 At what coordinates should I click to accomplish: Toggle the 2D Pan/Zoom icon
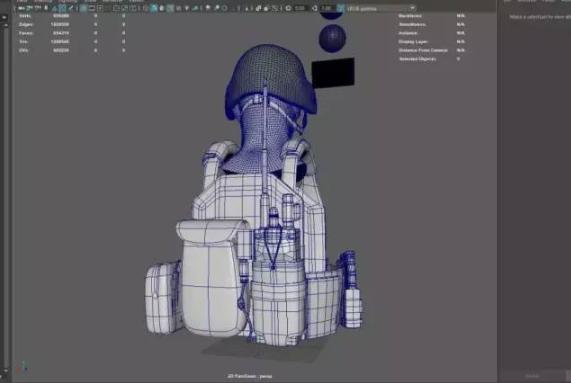pos(63,8)
